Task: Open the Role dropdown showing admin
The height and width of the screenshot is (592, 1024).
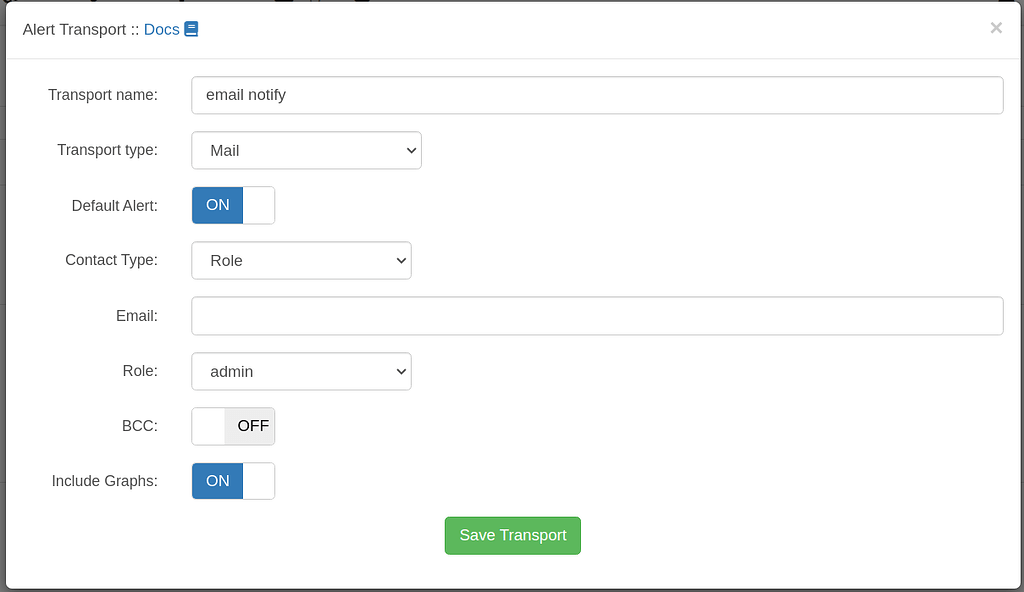Action: tap(301, 371)
